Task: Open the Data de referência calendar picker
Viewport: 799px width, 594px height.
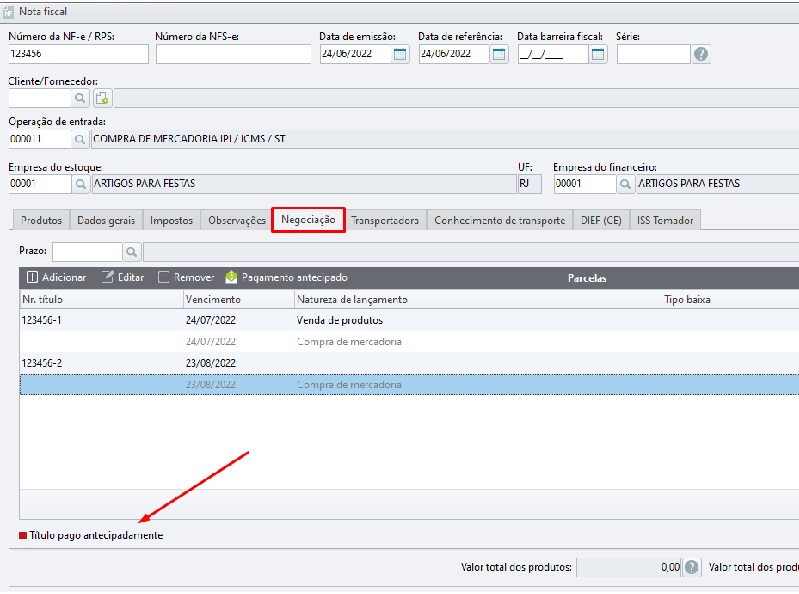Action: [499, 54]
